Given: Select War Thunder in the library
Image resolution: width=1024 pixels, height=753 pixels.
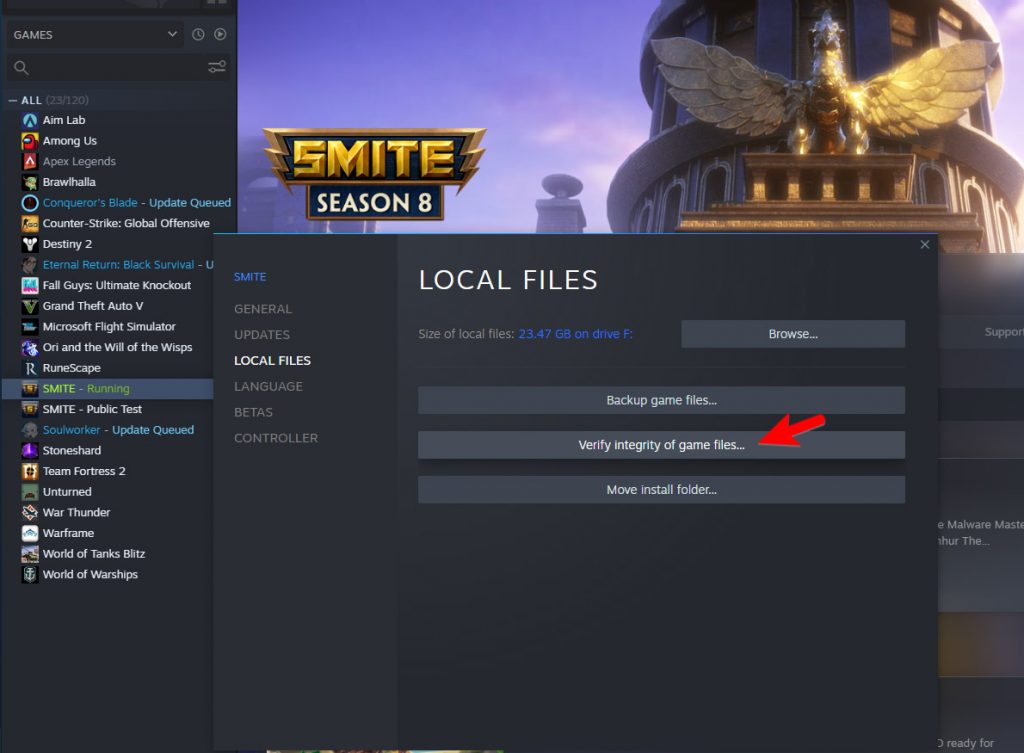Looking at the screenshot, I should click(x=76, y=513).
